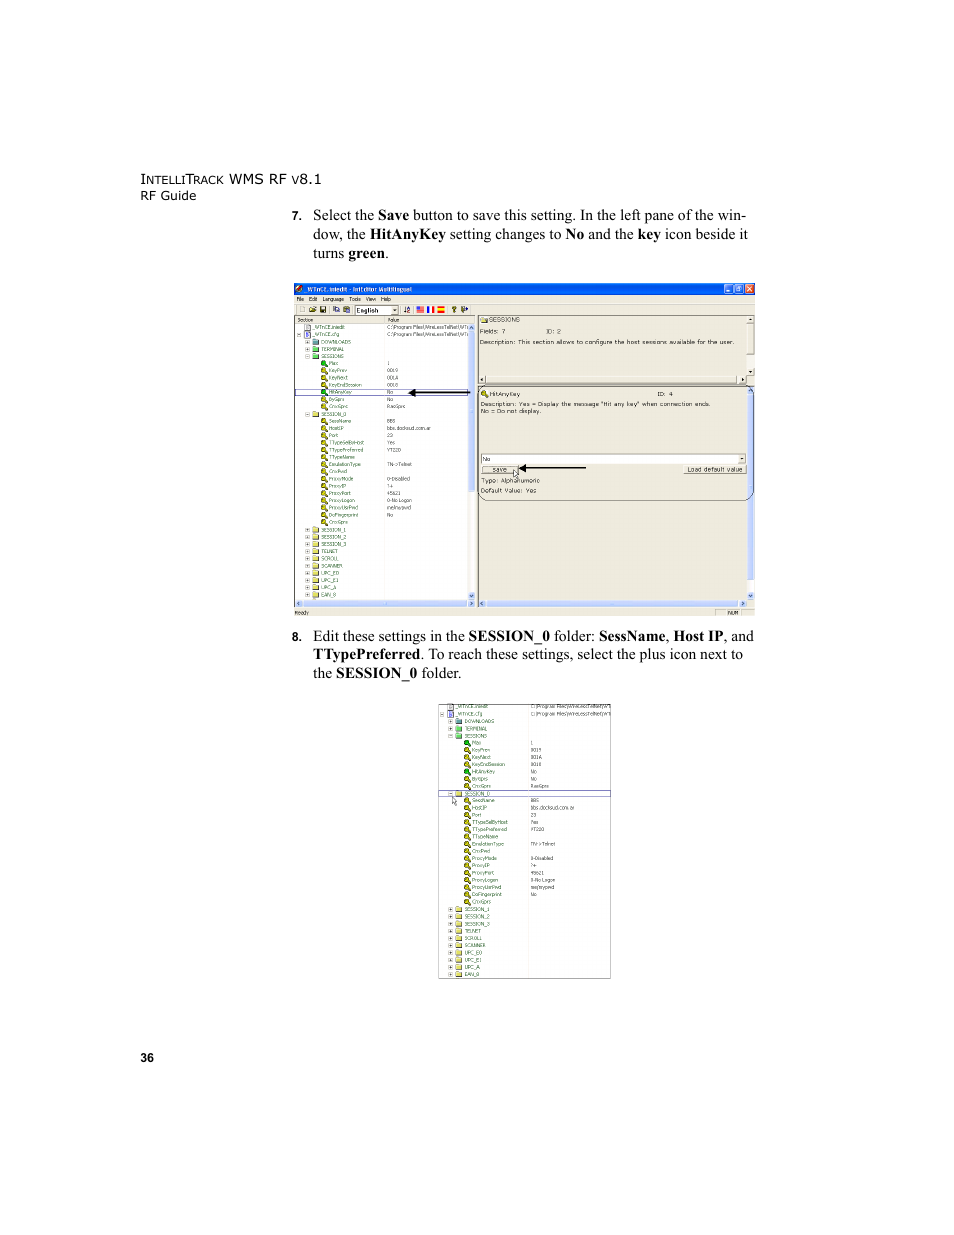Click the Value column header
The image size is (954, 1235).
(430, 320)
